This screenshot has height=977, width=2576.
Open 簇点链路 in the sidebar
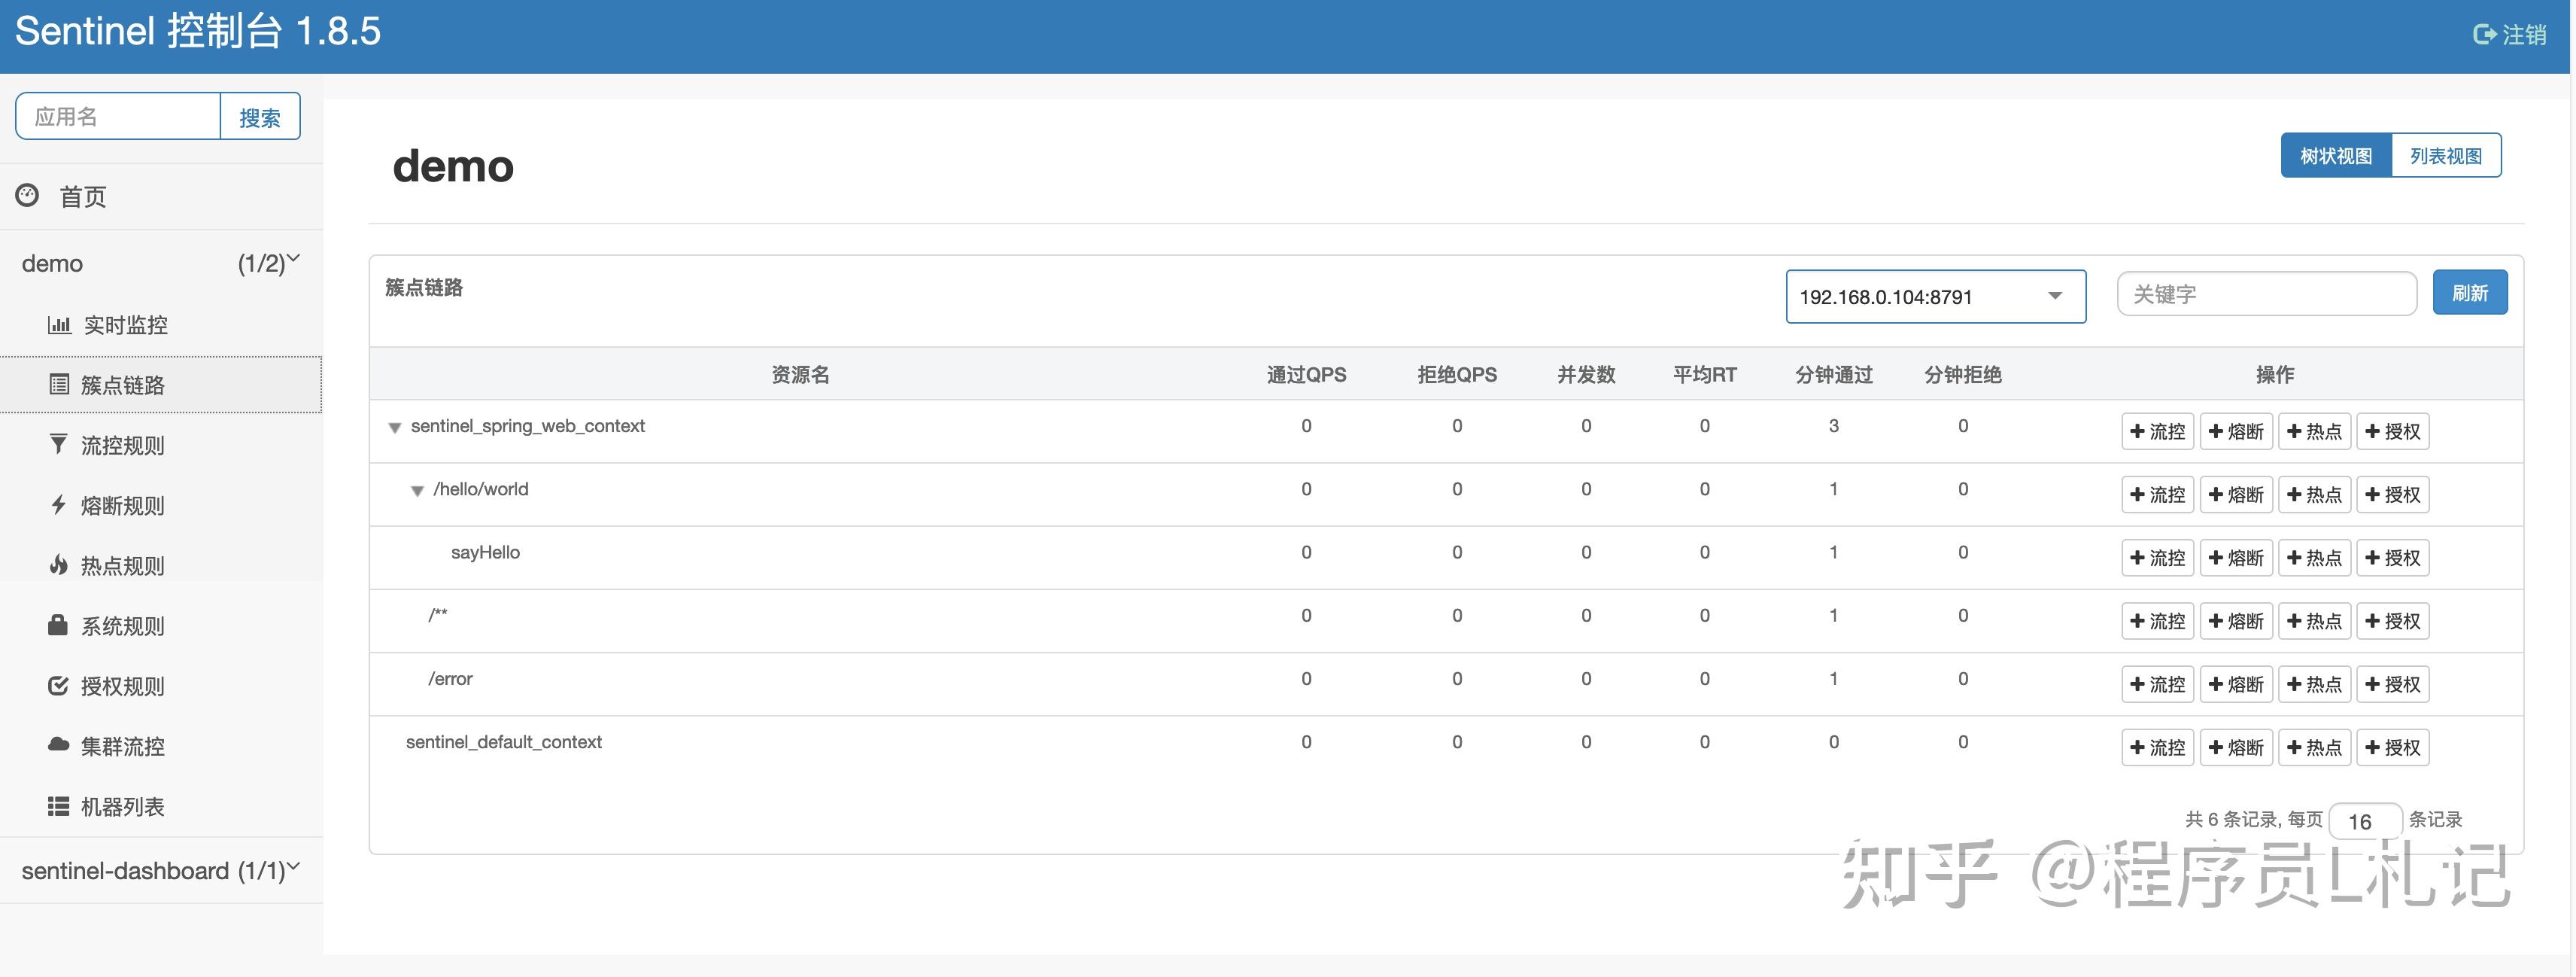123,385
